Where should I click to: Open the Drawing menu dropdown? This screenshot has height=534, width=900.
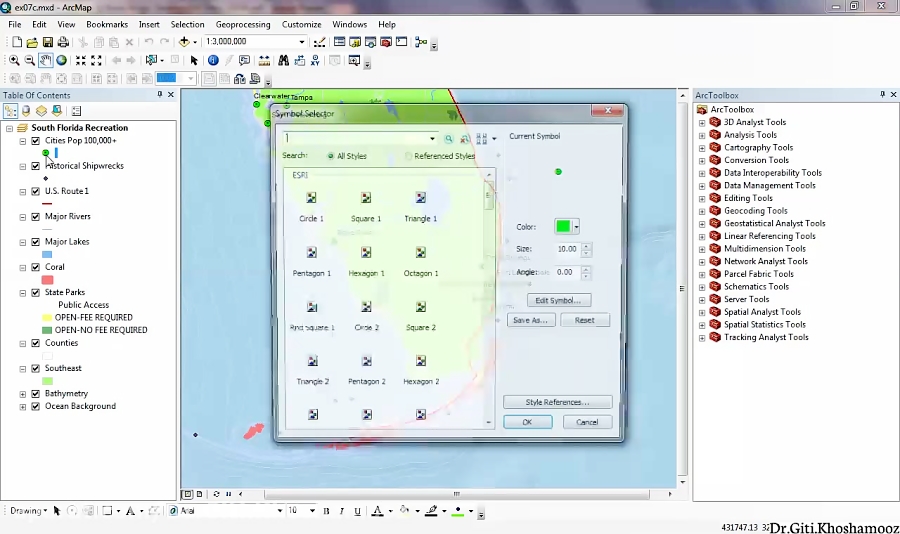coord(29,510)
